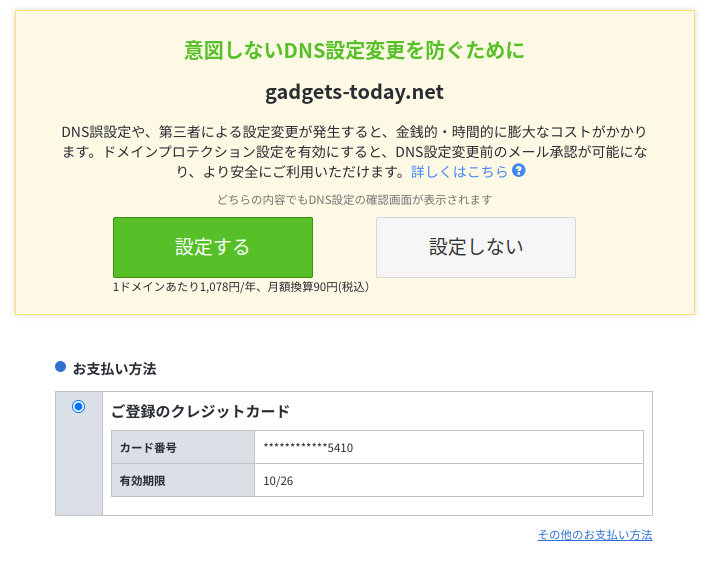
Task: Open the その他のお支払い方法 link
Action: pos(595,535)
